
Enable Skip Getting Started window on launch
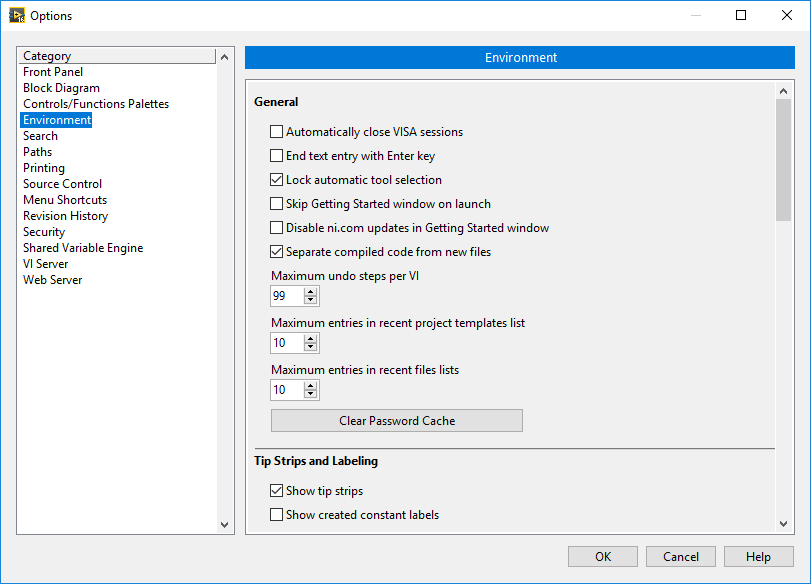pyautogui.click(x=277, y=204)
